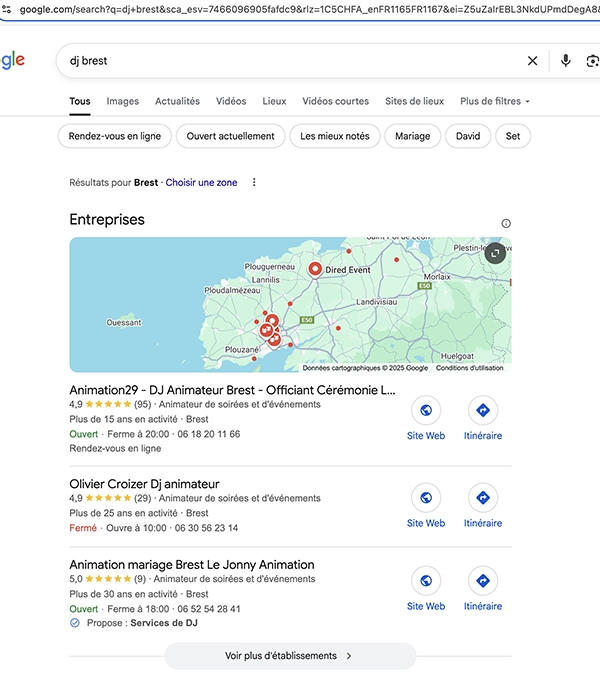The height and width of the screenshot is (700, 600).
Task: Open three-dot menu beside Choisir une zone
Action: pos(254,182)
